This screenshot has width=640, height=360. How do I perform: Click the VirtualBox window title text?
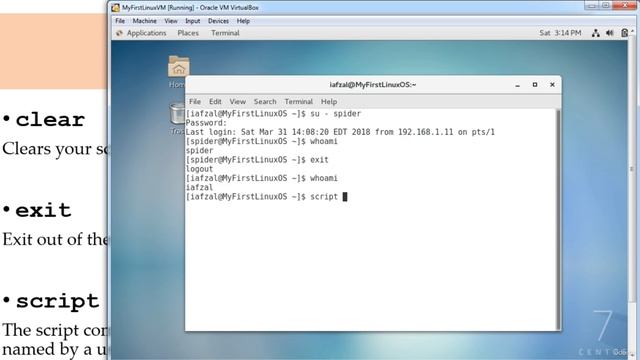[x=190, y=7]
